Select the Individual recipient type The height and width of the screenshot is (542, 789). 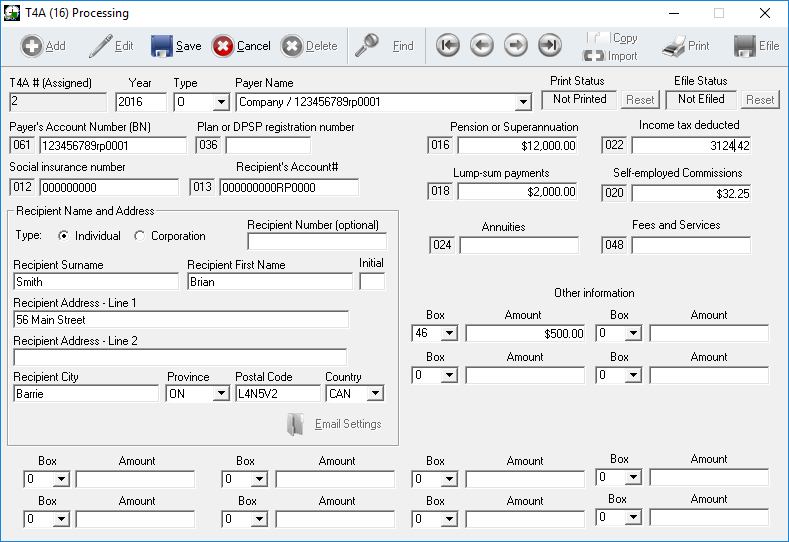point(64,236)
